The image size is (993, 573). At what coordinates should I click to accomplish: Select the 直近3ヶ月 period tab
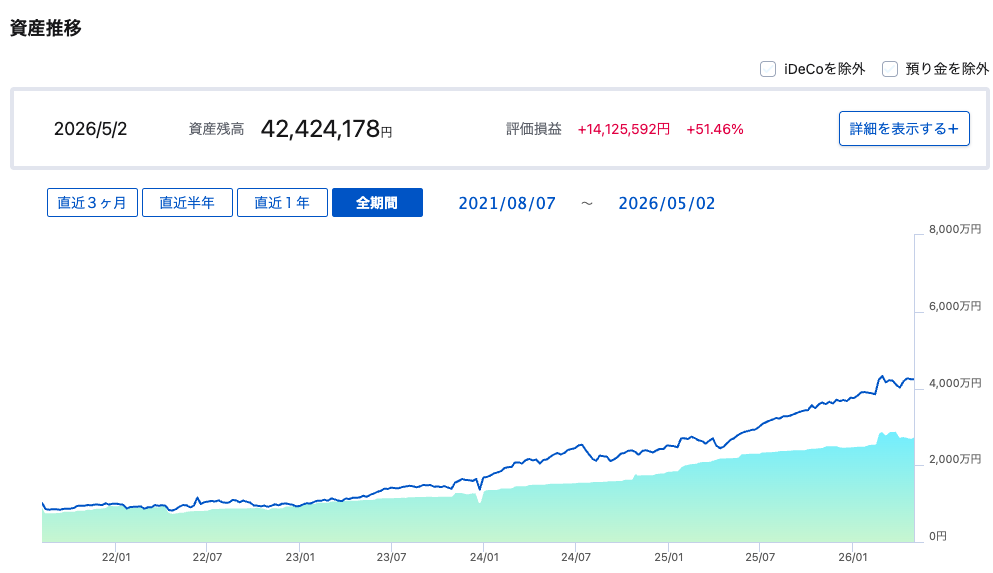click(92, 203)
